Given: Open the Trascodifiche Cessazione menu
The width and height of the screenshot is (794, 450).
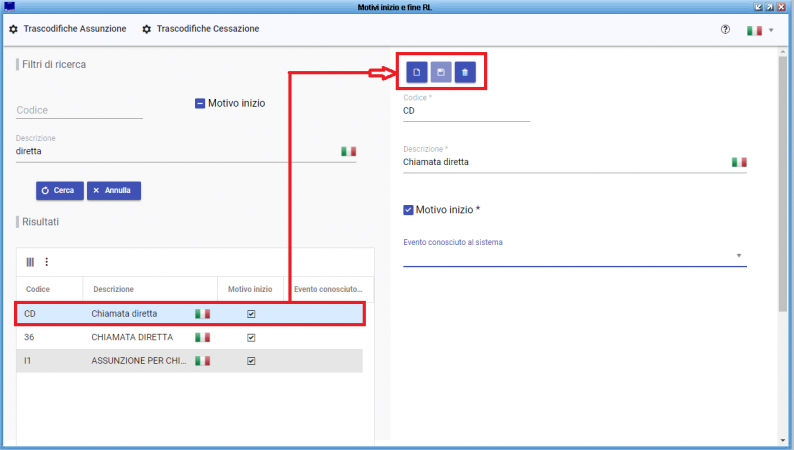Looking at the screenshot, I should (208, 29).
